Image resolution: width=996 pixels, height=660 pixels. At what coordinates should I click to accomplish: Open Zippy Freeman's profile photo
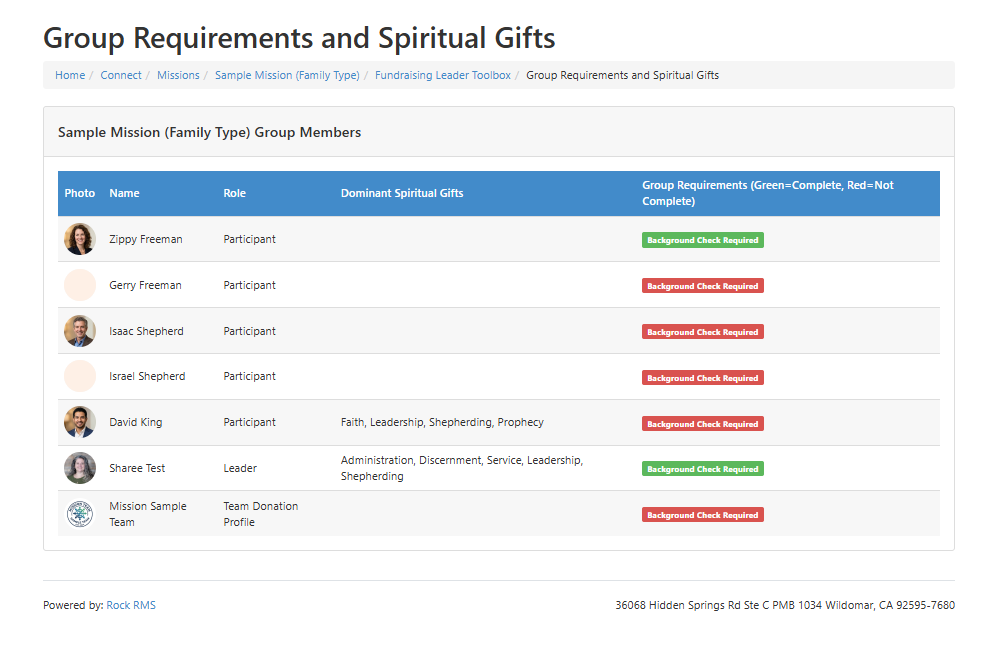click(80, 239)
